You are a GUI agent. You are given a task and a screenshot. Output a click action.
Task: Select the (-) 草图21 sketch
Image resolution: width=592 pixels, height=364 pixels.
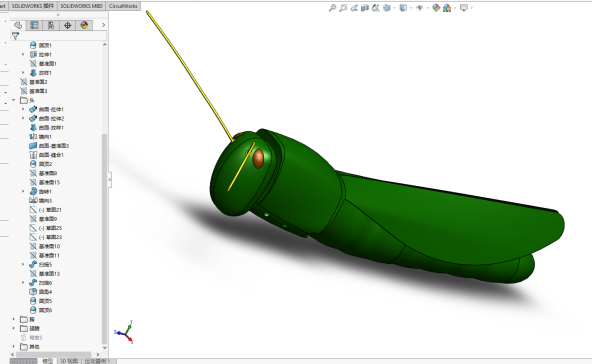pos(45,210)
